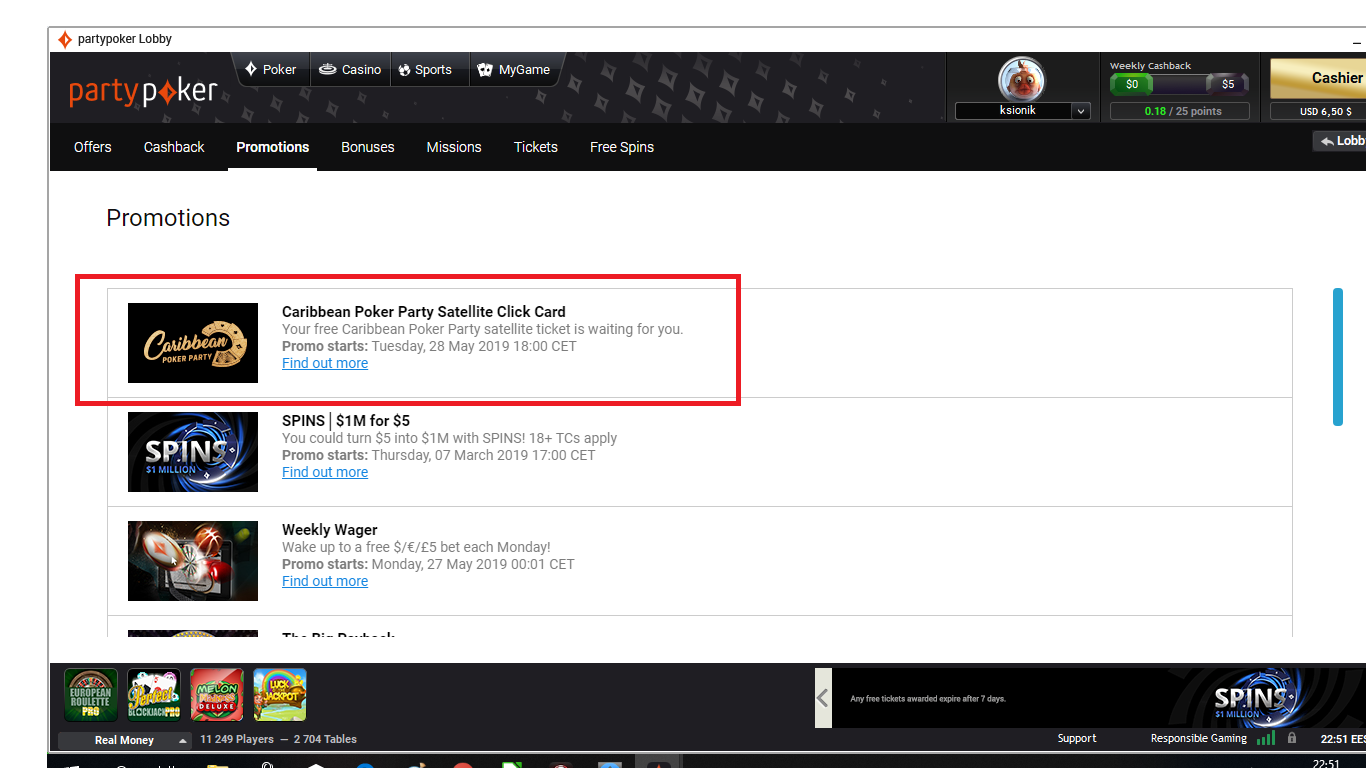Open the Real Money mode dropdown

pos(125,740)
